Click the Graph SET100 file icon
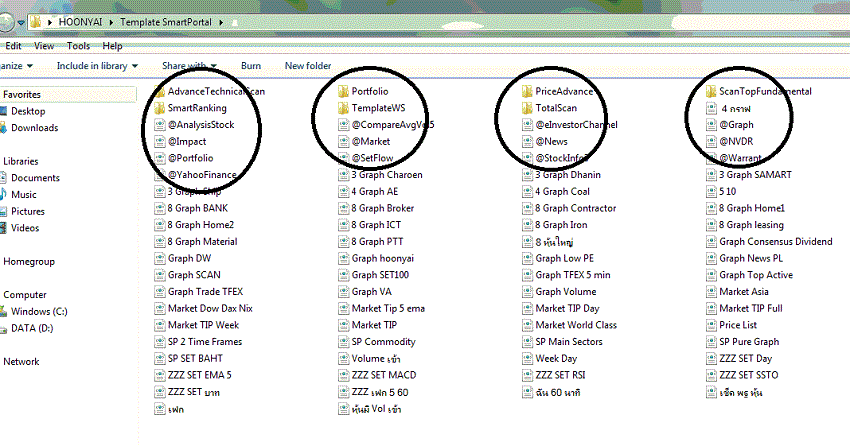 (x=343, y=275)
